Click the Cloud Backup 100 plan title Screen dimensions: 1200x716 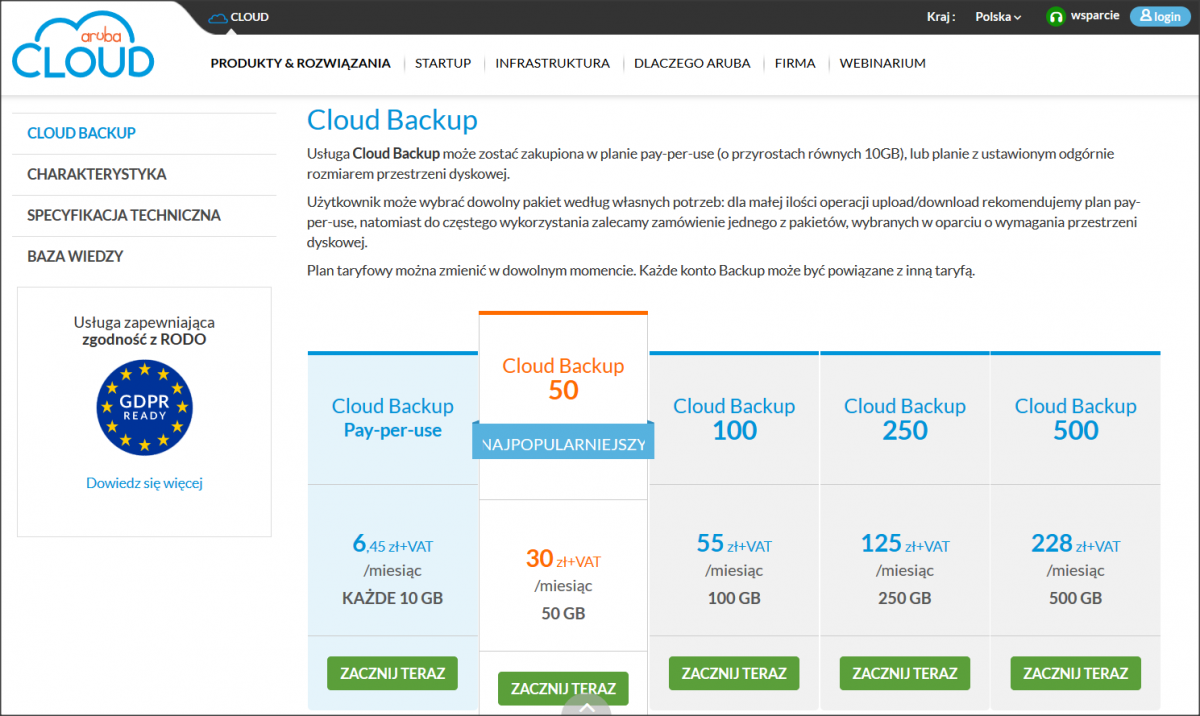(734, 418)
